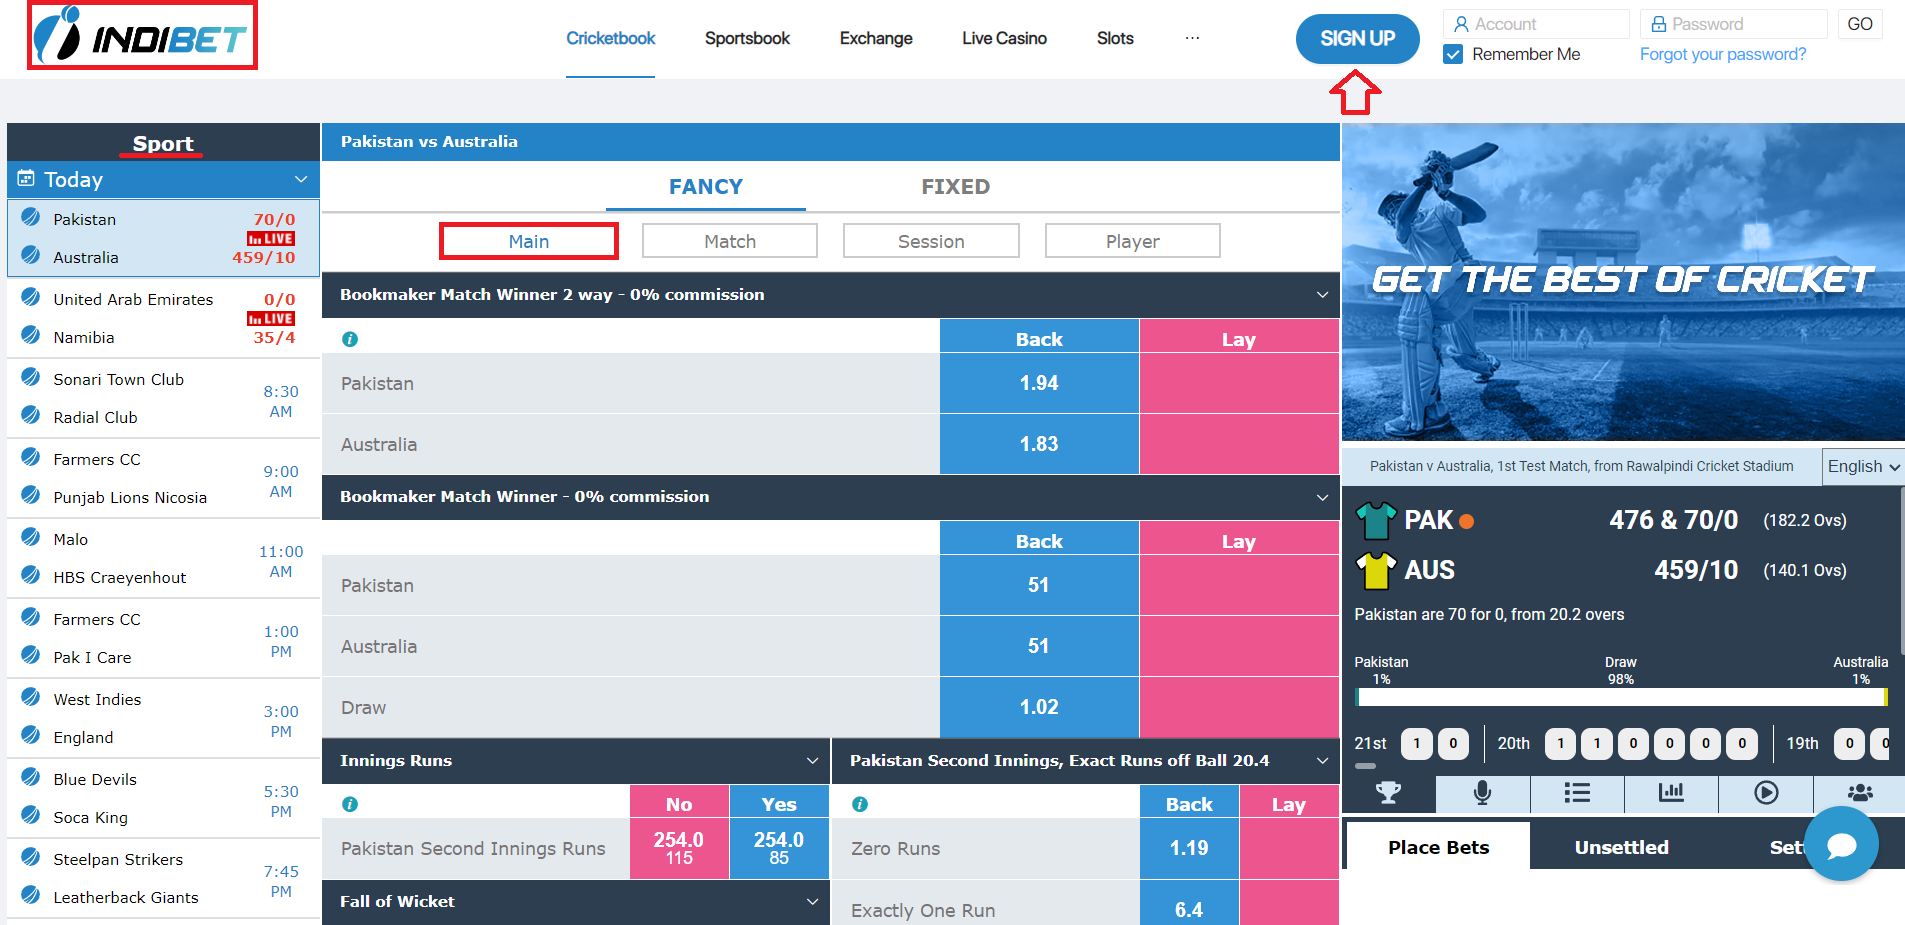Select the Match market filter
Image resolution: width=1905 pixels, height=925 pixels.
(x=730, y=241)
